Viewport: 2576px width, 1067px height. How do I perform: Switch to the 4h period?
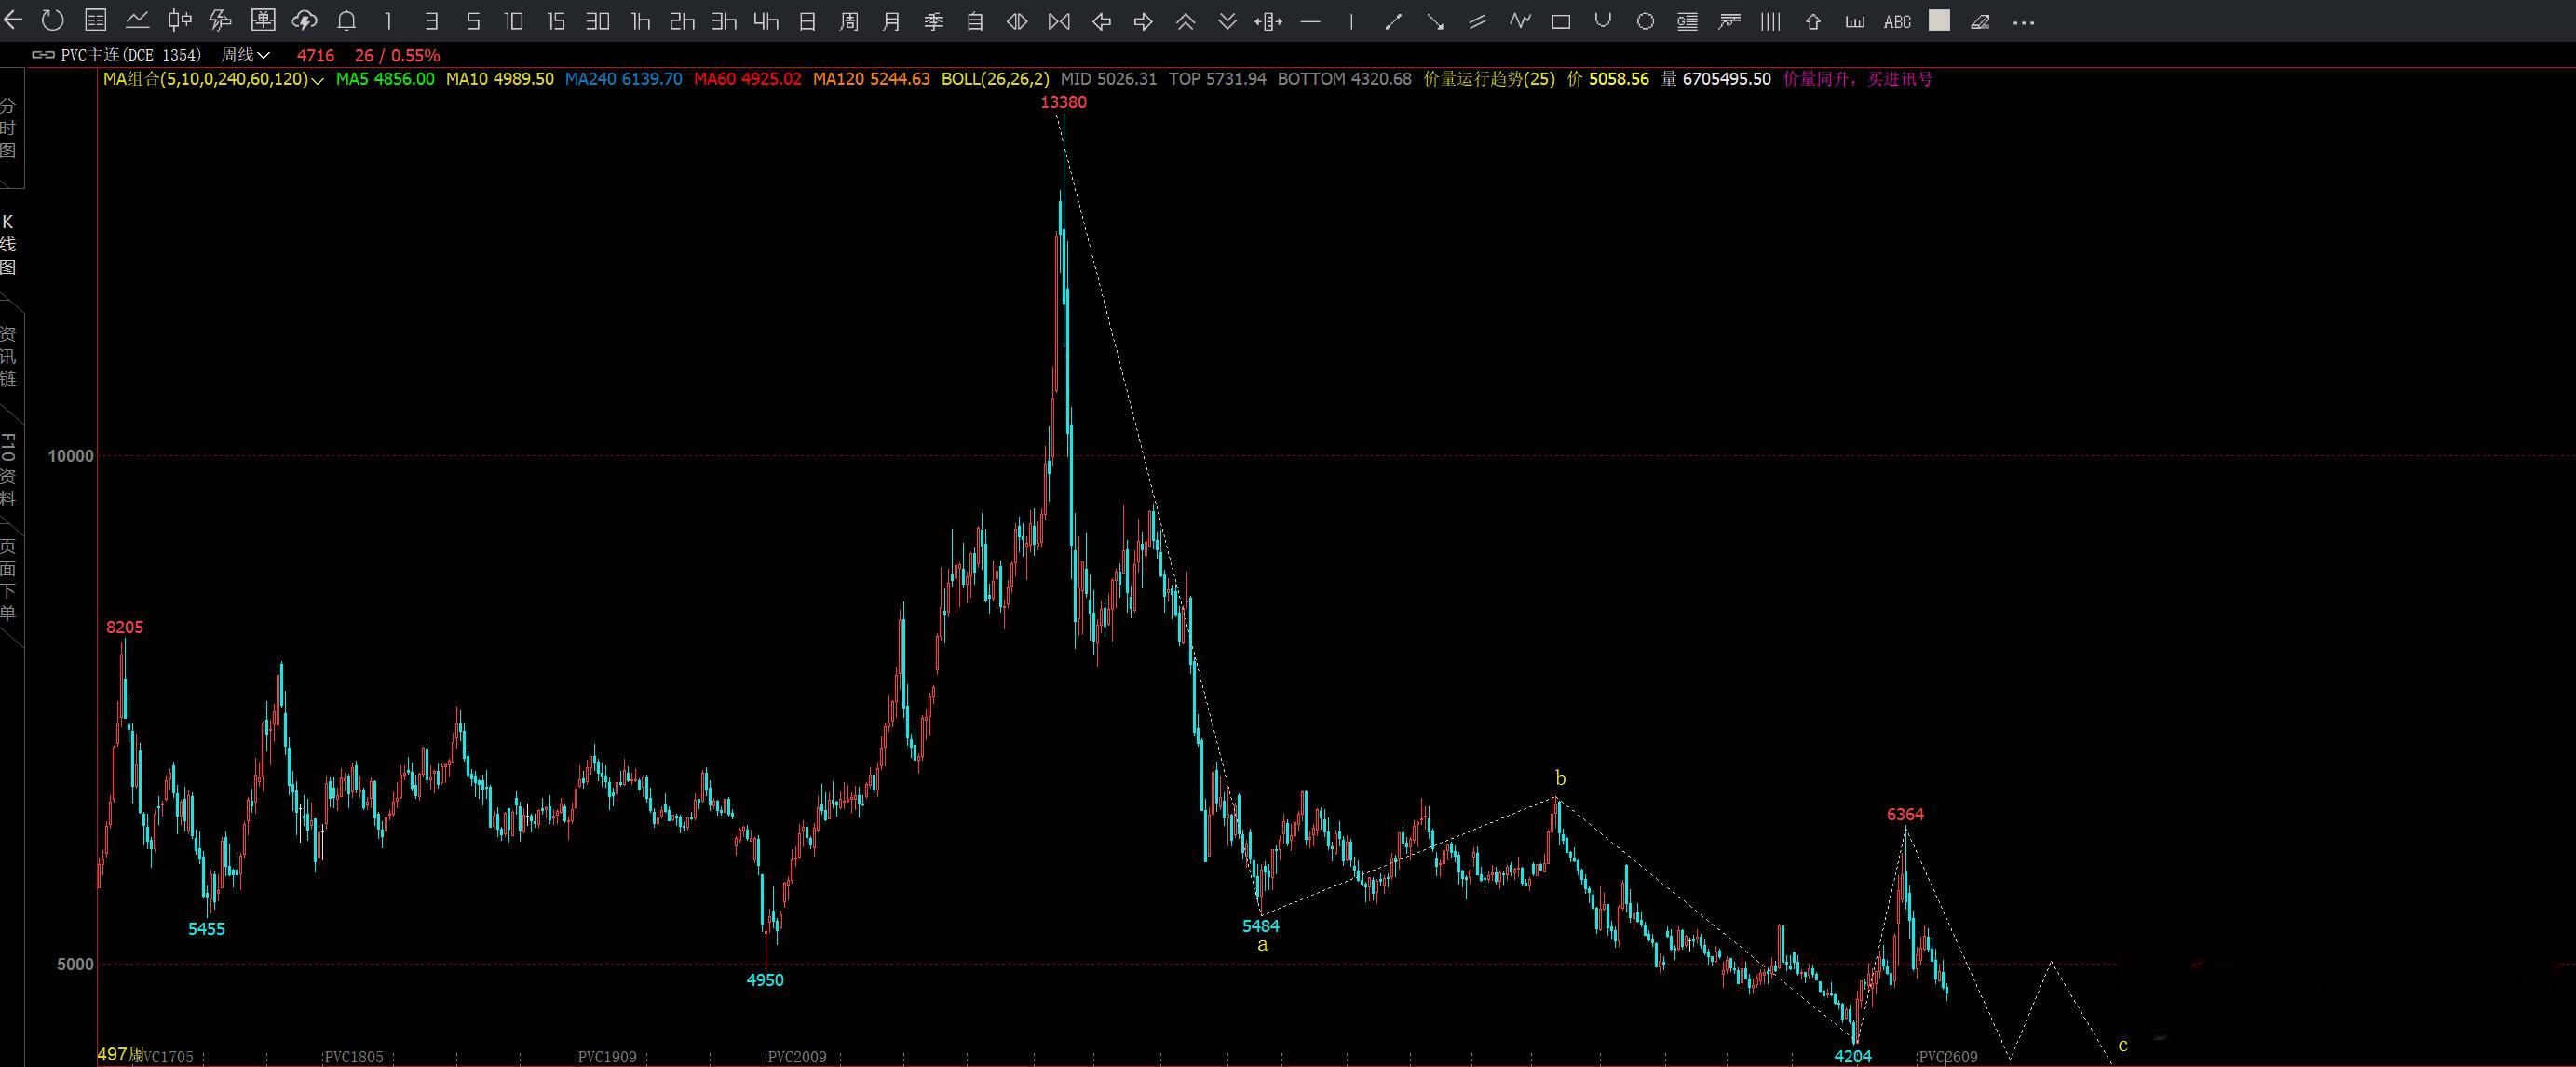coord(766,21)
